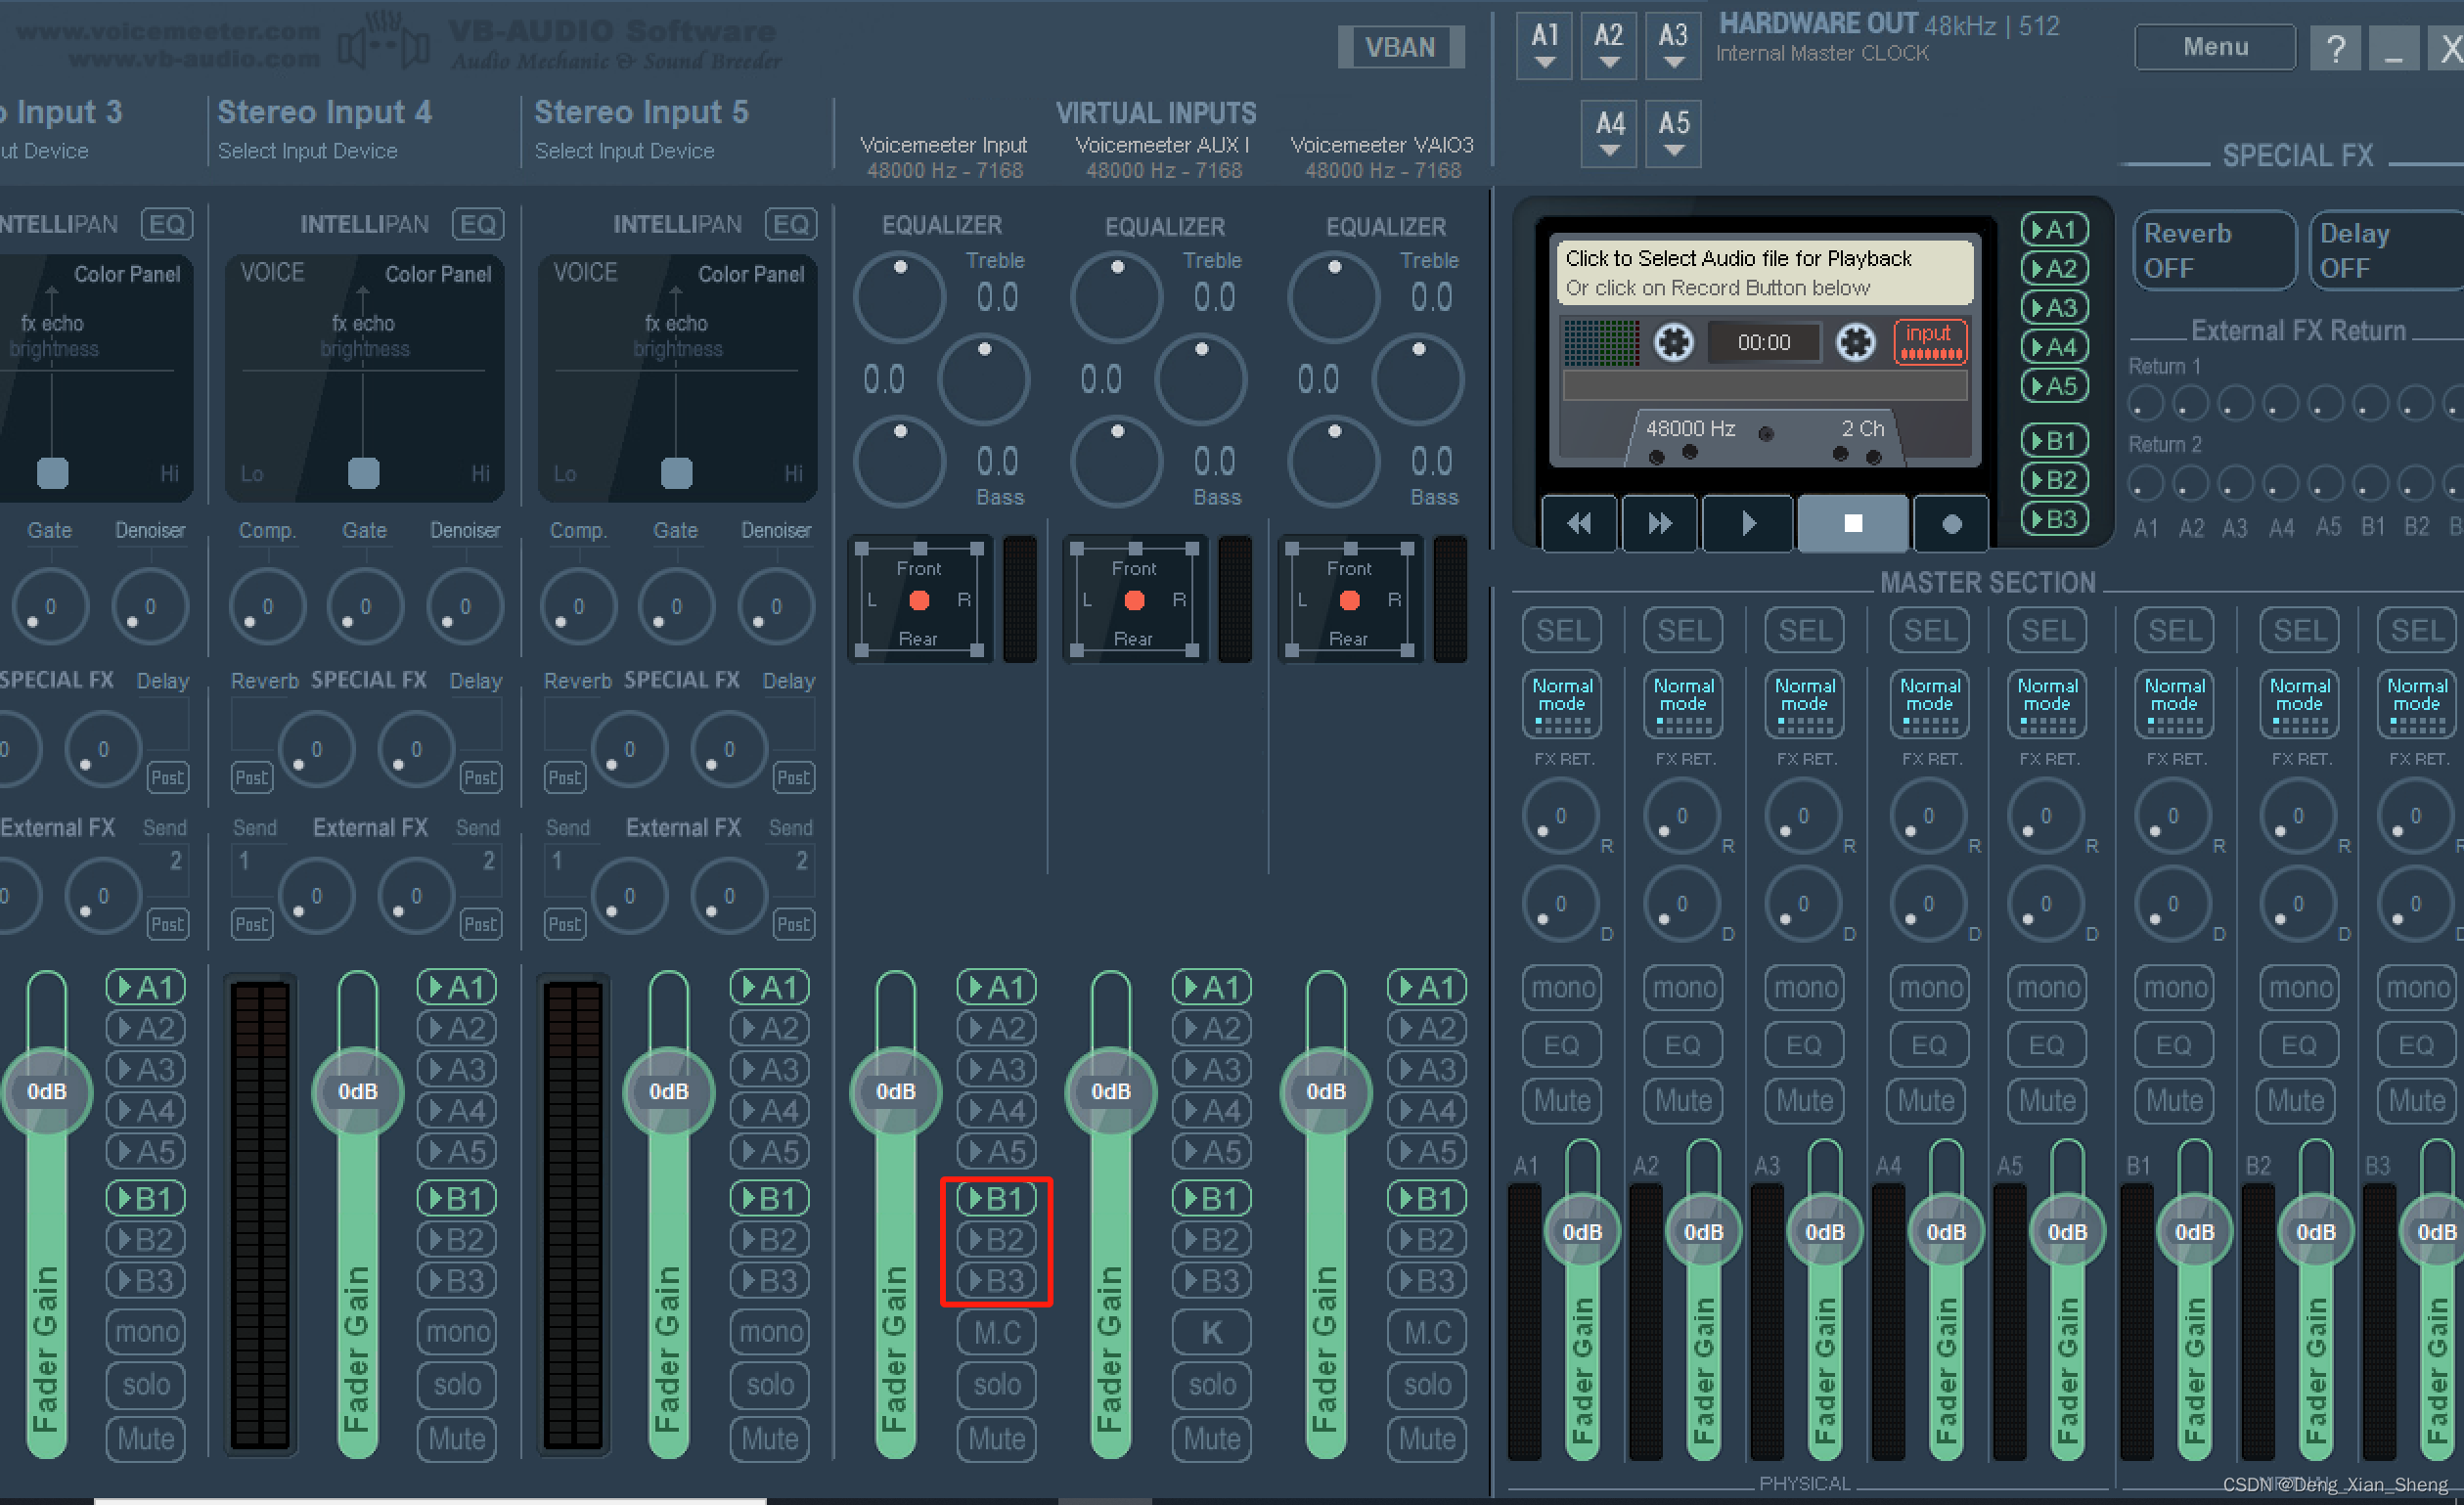
Task: Click the cassette rewind button
Action: click(1579, 523)
